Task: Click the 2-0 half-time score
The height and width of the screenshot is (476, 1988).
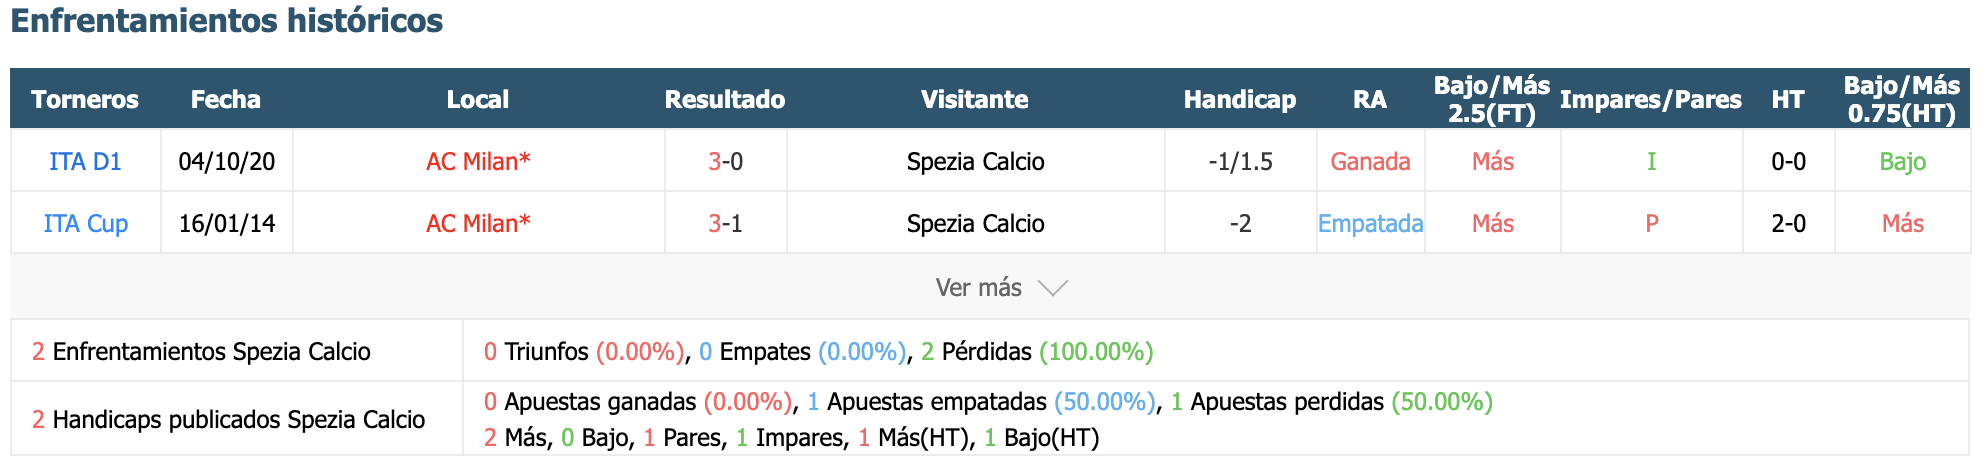Action: click(x=1788, y=223)
